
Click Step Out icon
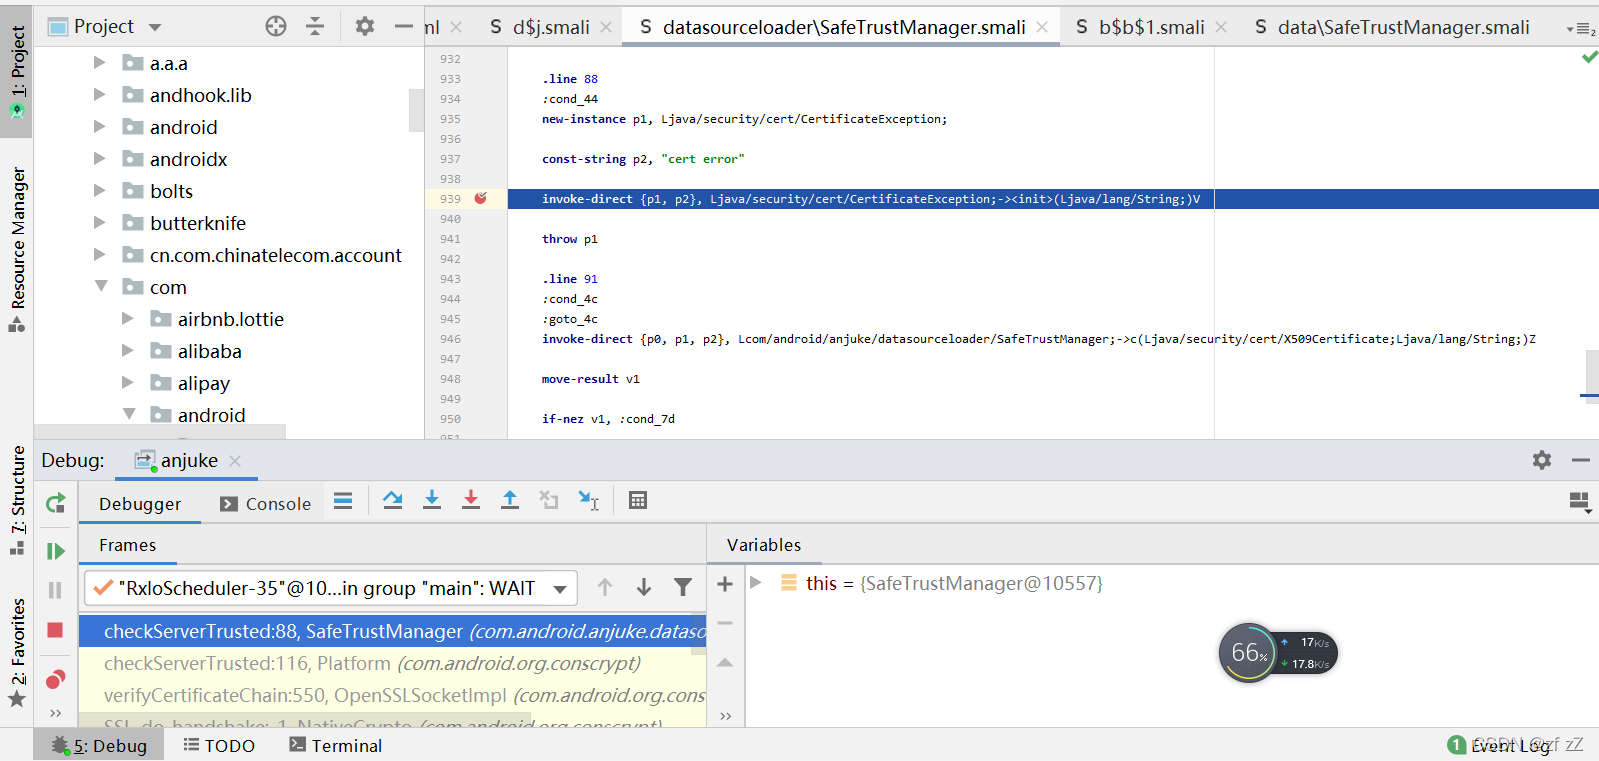pyautogui.click(x=510, y=500)
